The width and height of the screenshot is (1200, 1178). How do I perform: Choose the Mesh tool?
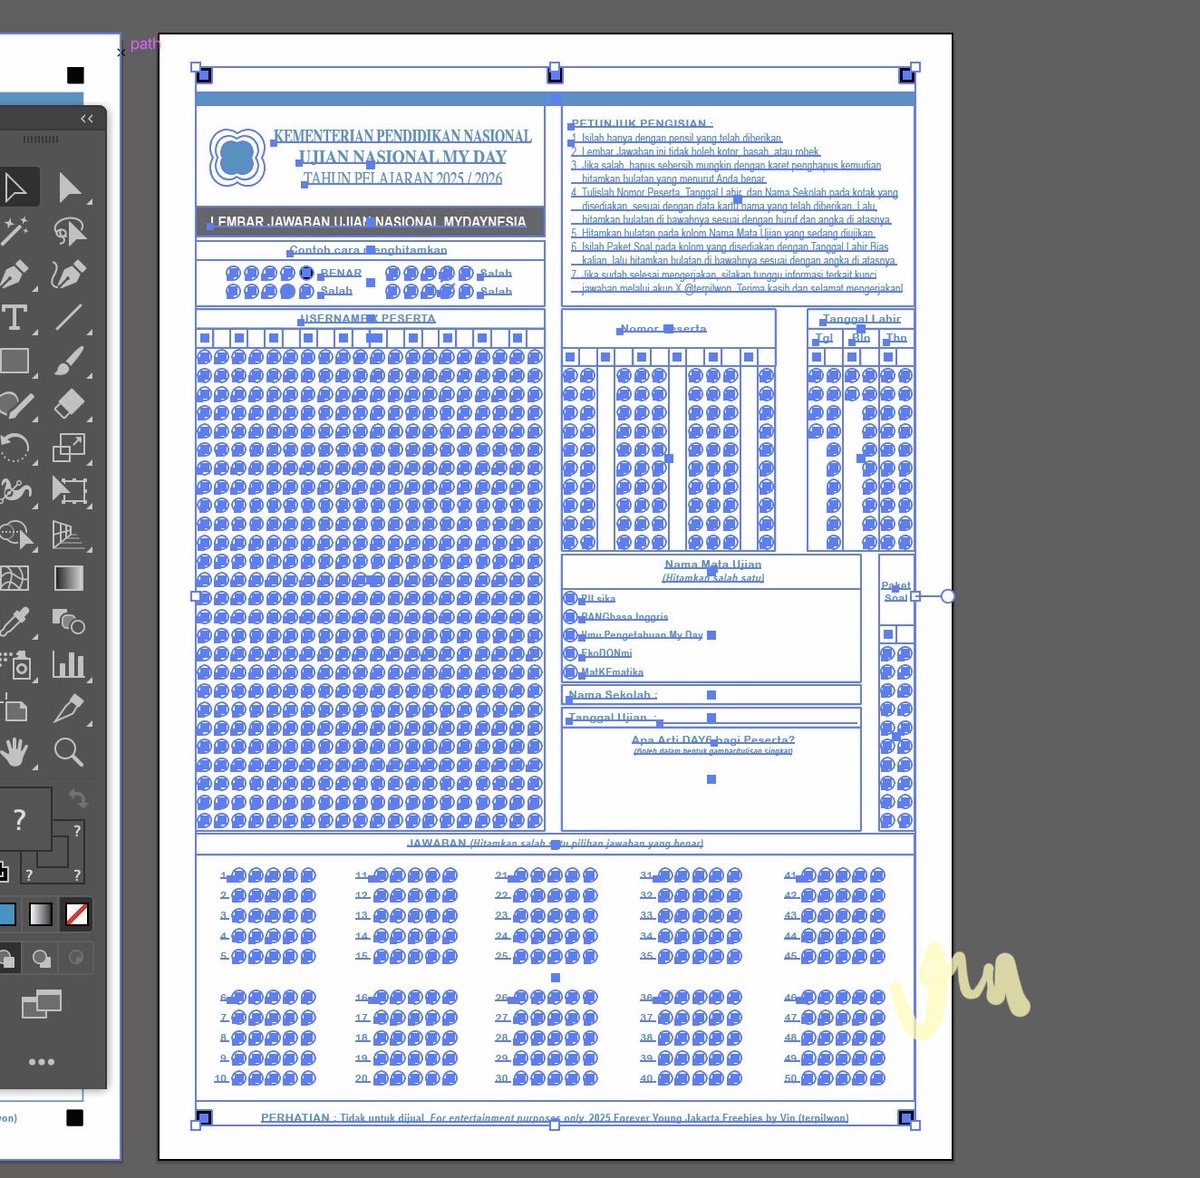click(x=14, y=578)
